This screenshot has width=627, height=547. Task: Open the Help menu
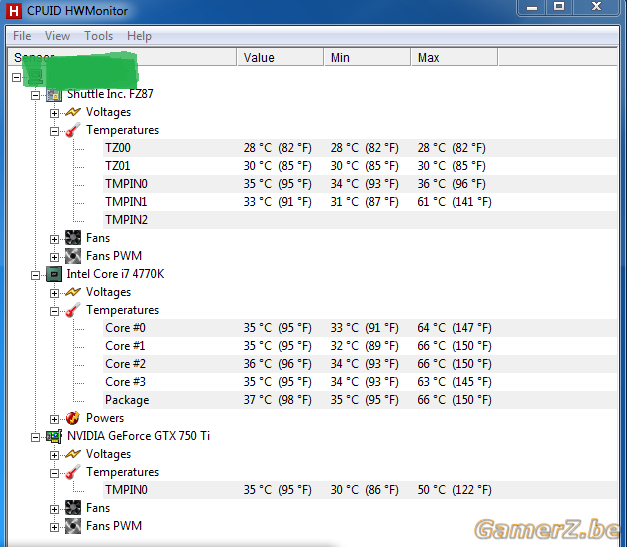139,36
